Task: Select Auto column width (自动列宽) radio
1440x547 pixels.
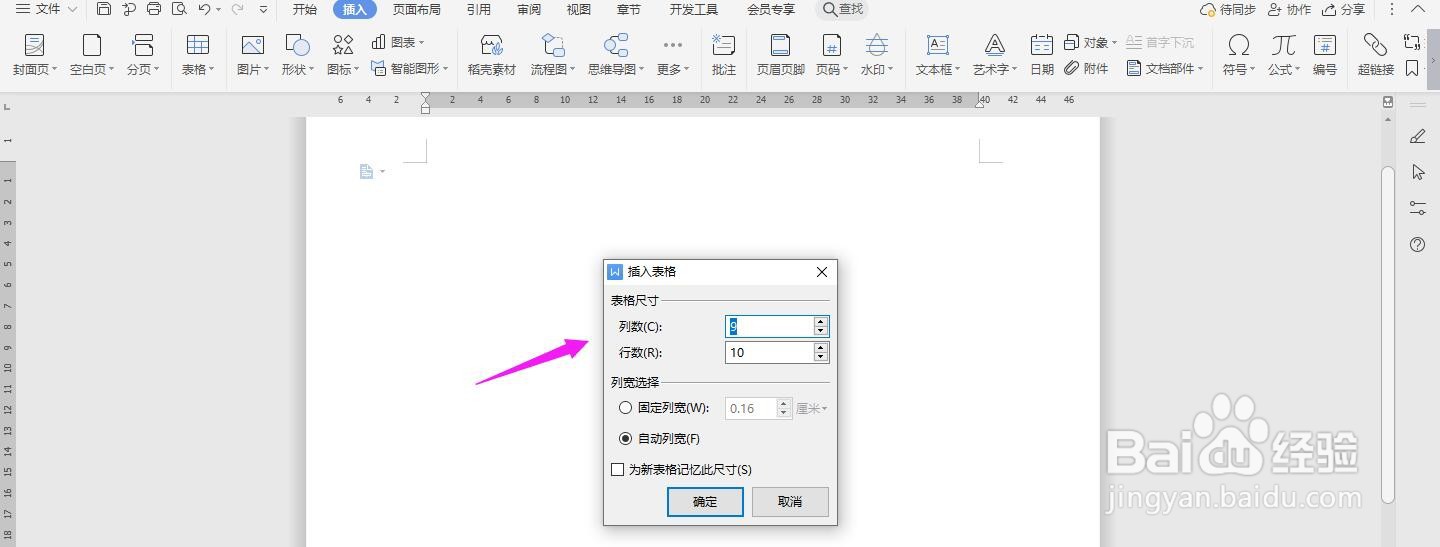Action: pyautogui.click(x=626, y=438)
